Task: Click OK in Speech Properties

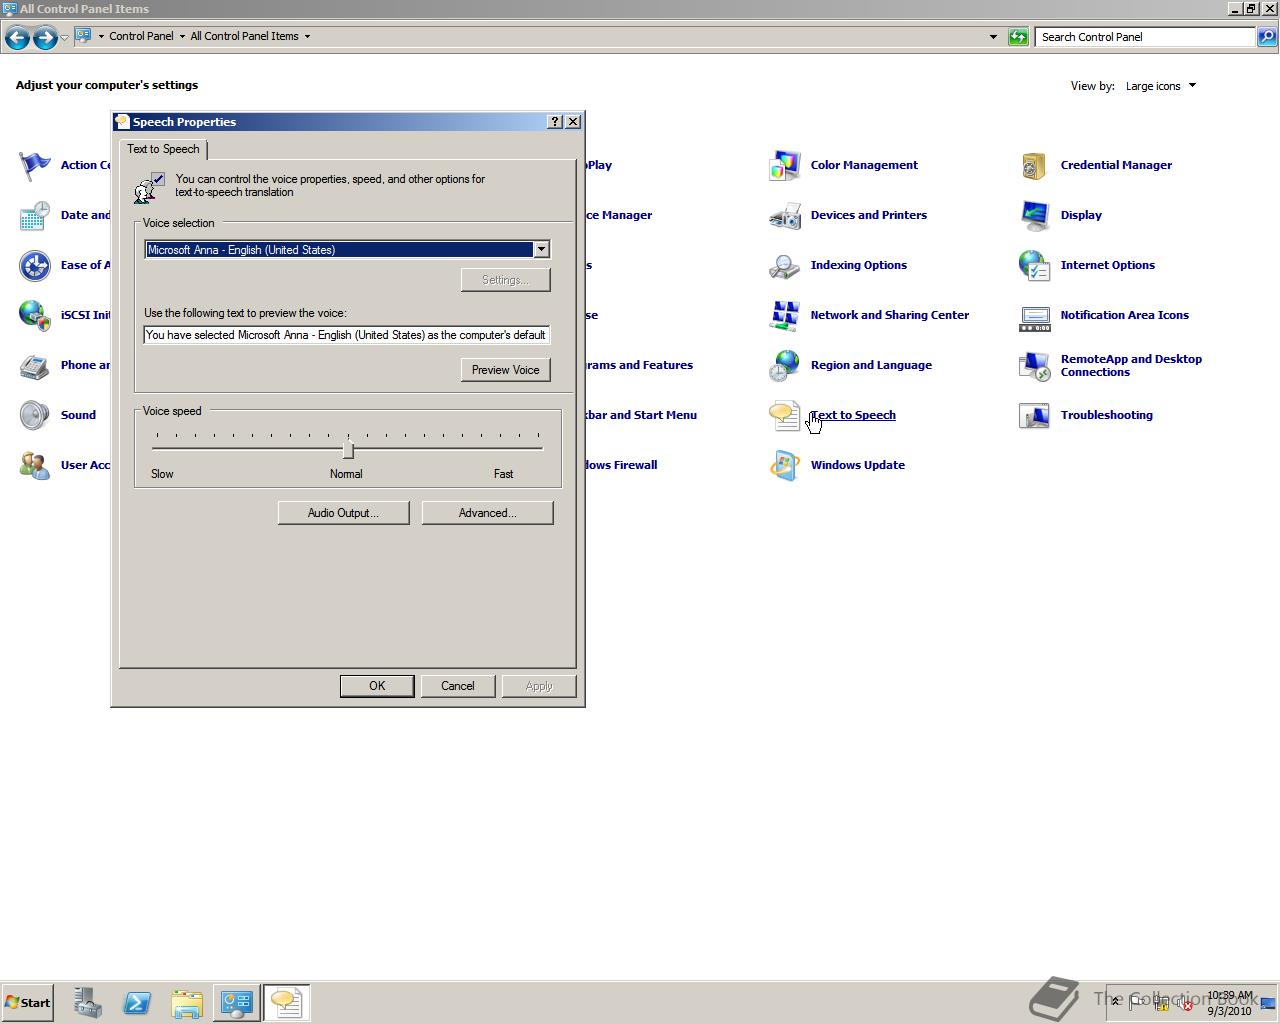Action: pos(377,686)
